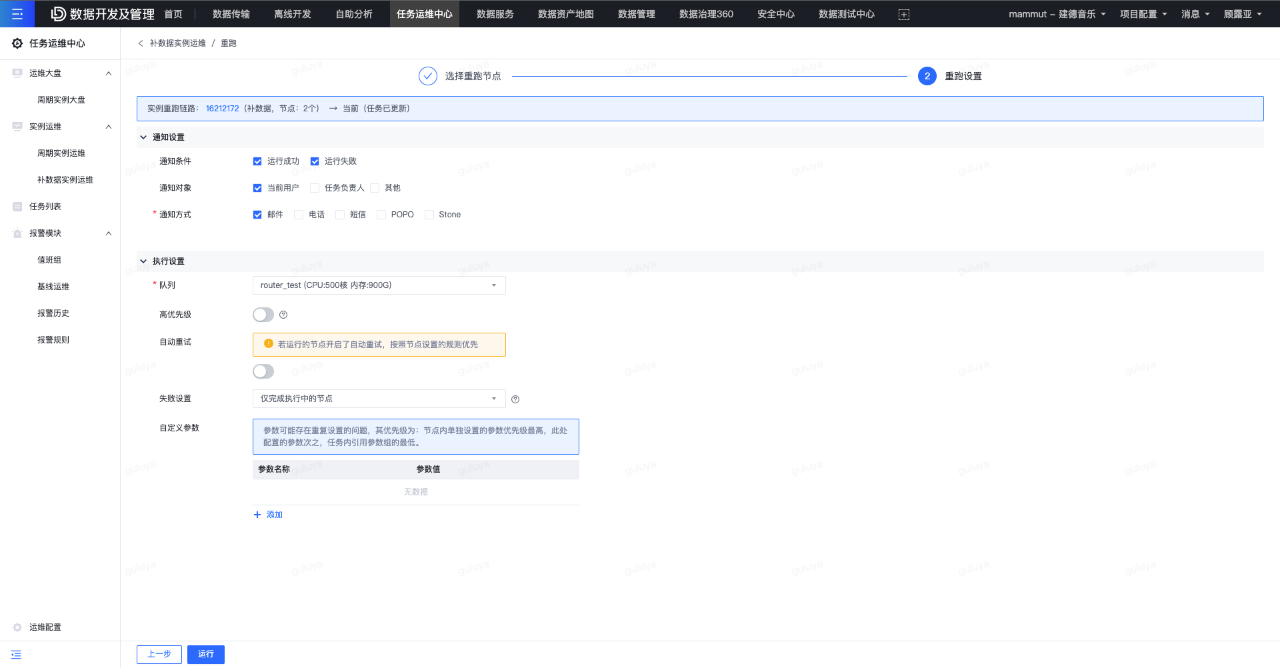Click the 任务列表 icon in sidebar
Screen dimensions: 1280x668
pyautogui.click(x=17, y=207)
